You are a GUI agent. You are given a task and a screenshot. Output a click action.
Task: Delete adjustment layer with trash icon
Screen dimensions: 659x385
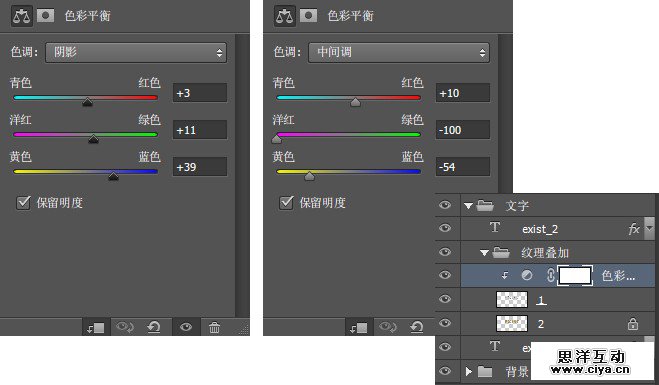[214, 327]
